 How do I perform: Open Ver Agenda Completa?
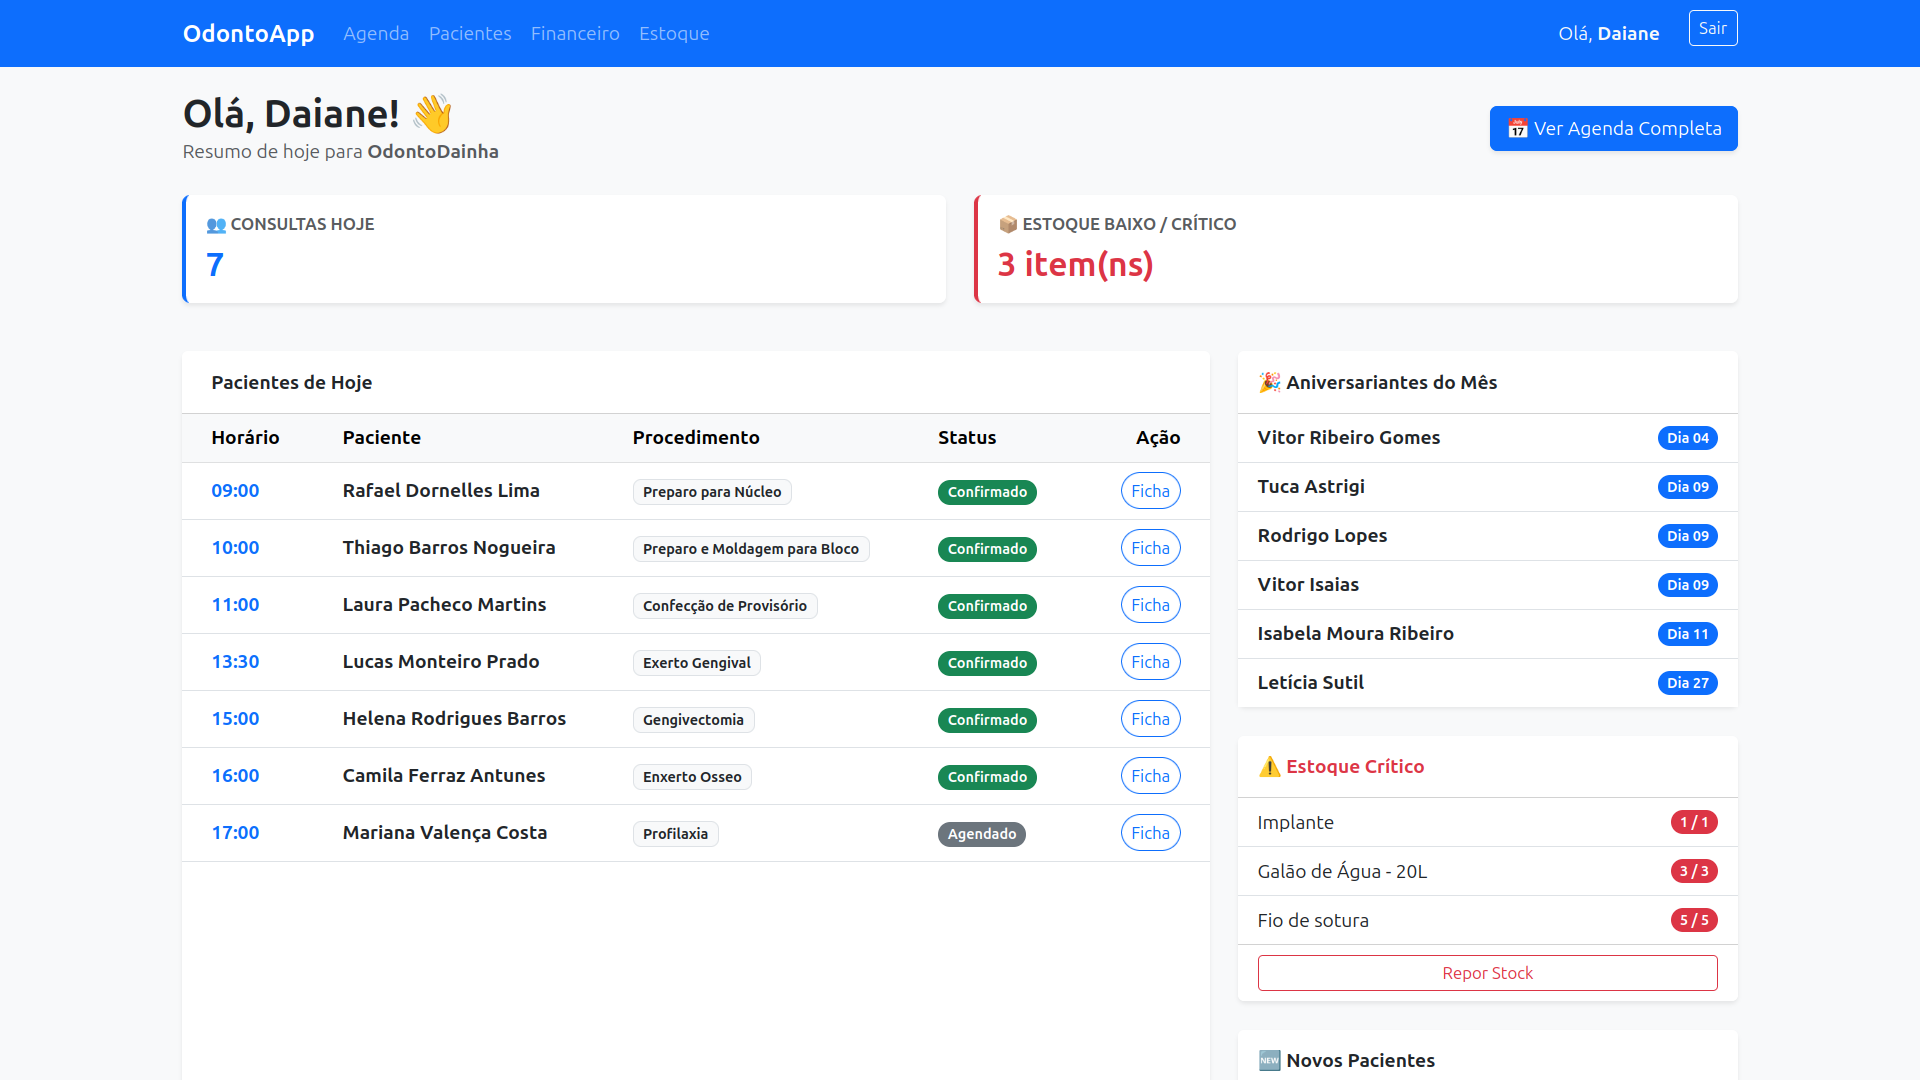1614,128
